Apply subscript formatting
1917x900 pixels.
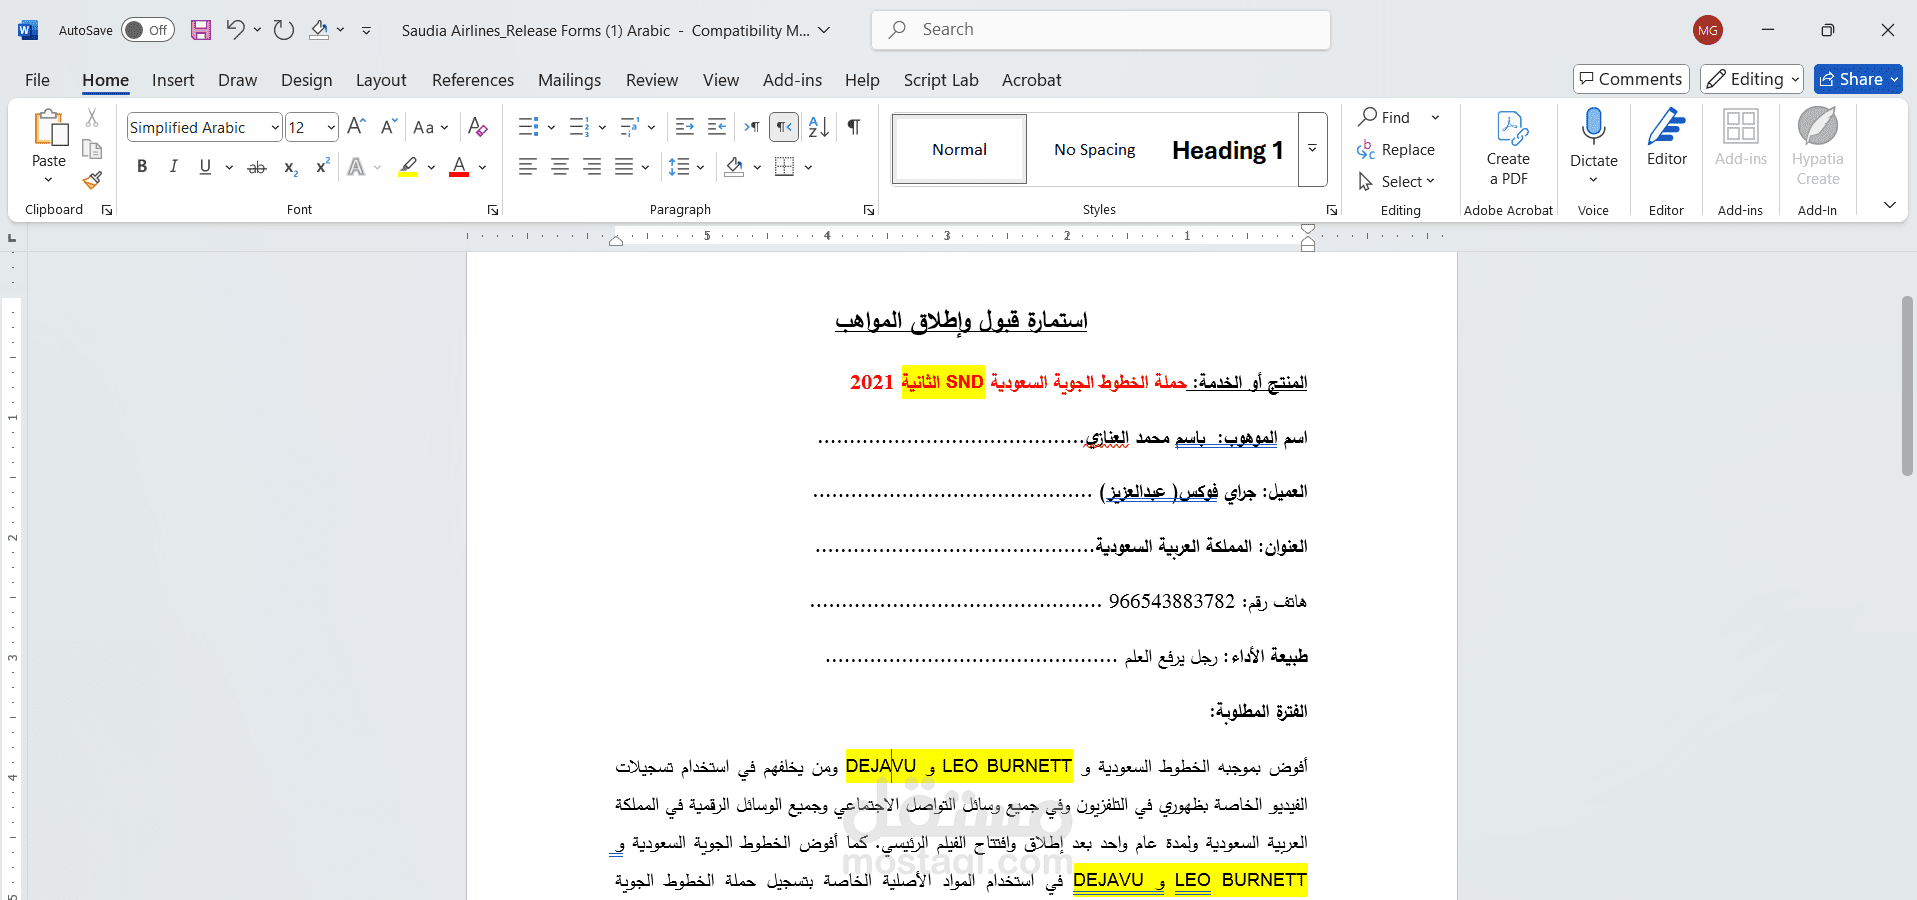tap(290, 167)
